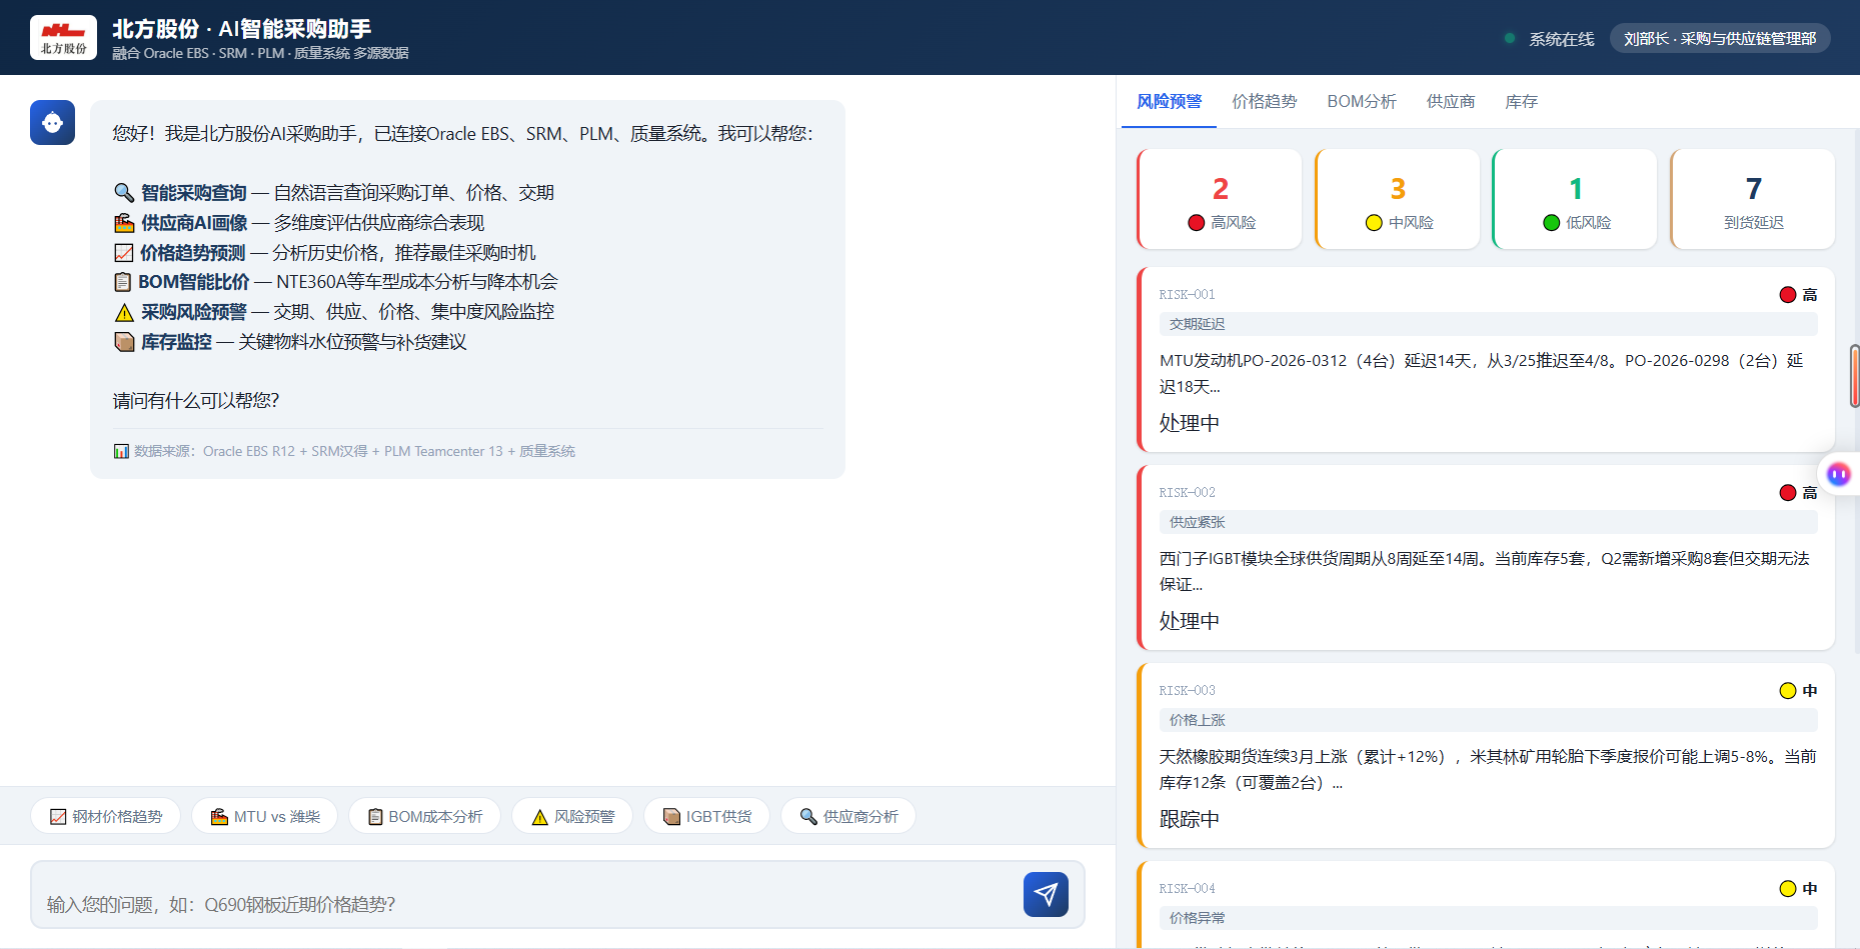Click the BOM智能比价 feature line
The image size is (1860, 949).
click(336, 282)
